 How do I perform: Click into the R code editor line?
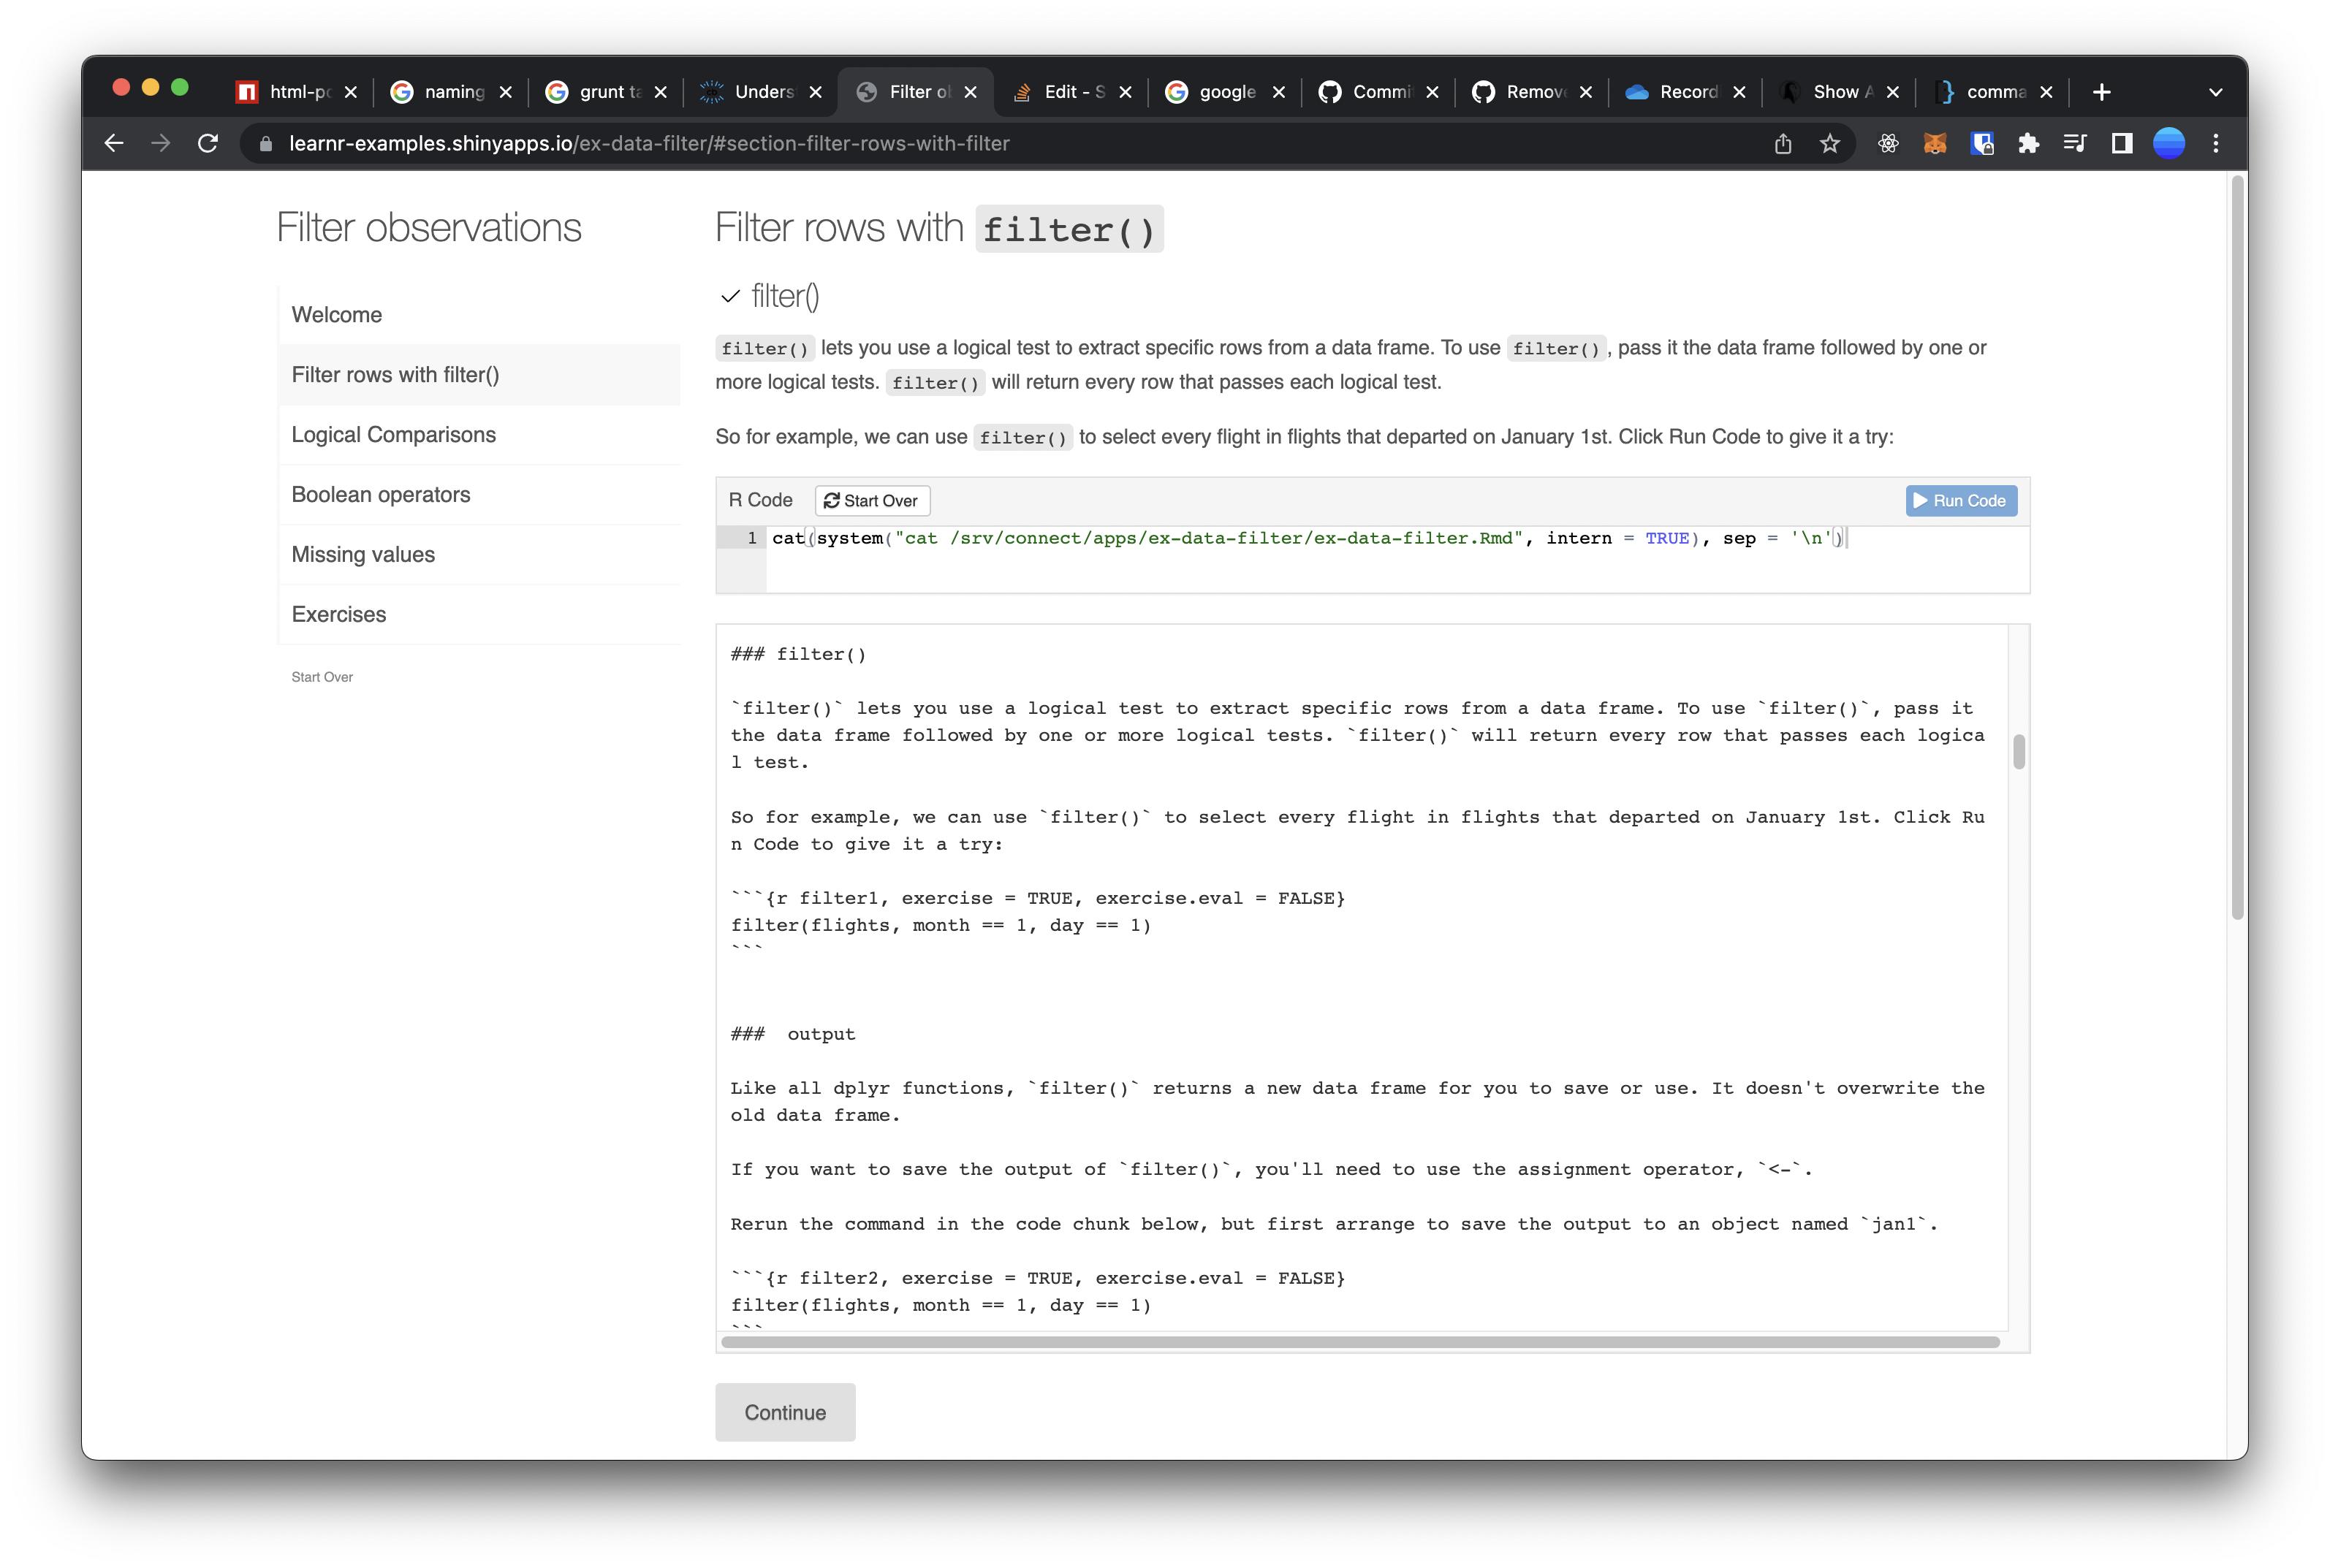[x=1300, y=539]
